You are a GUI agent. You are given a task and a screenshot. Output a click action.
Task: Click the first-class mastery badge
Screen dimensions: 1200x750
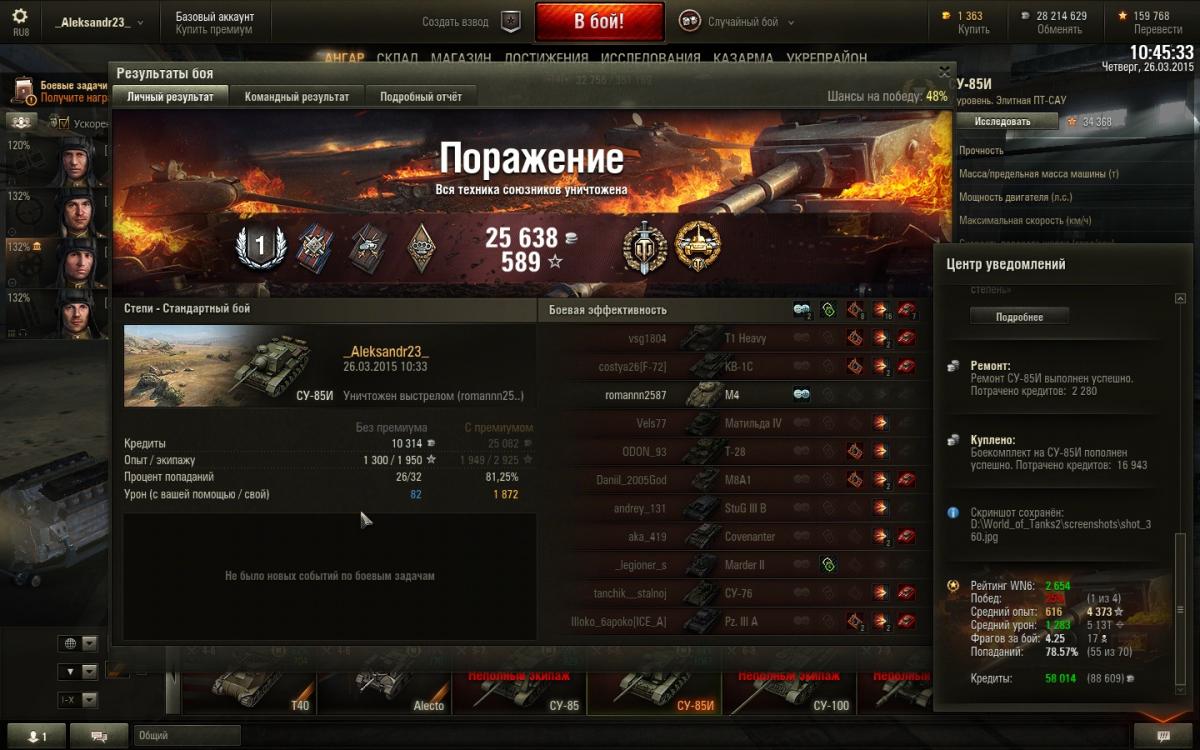coord(260,247)
